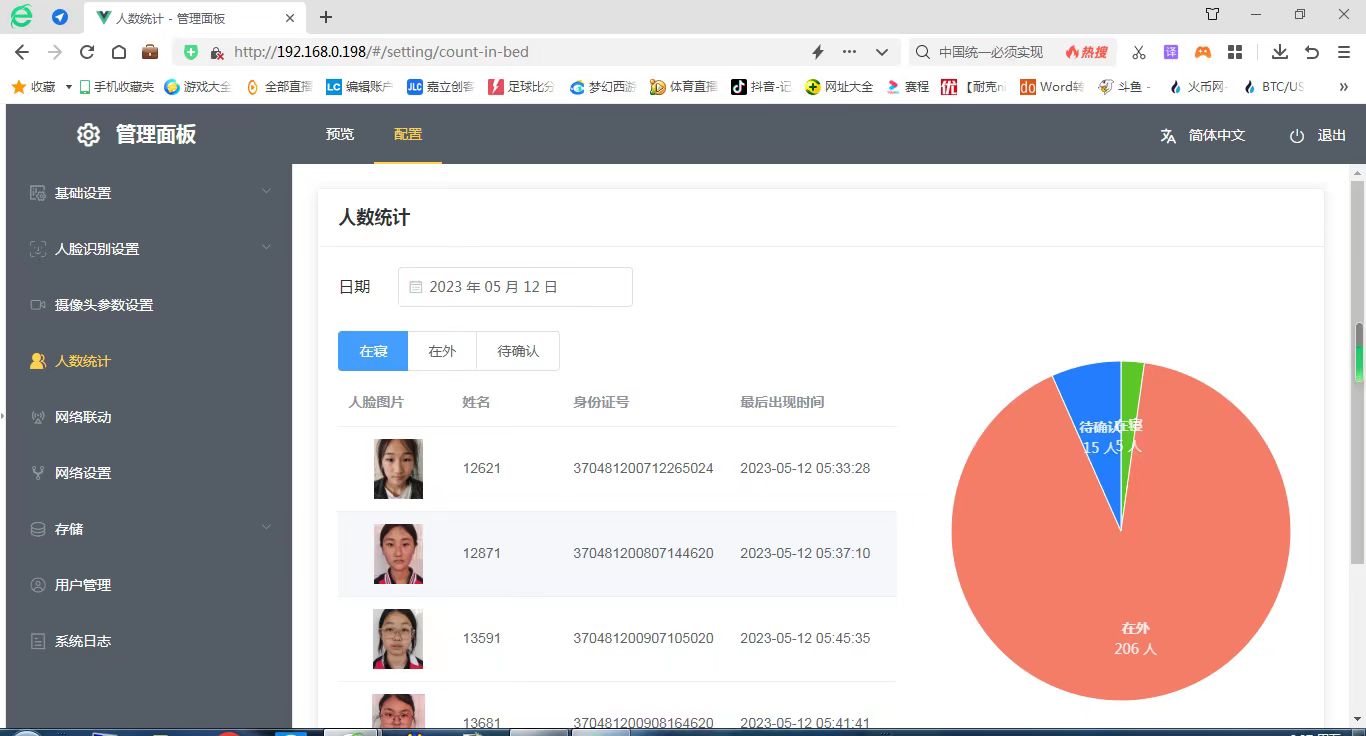This screenshot has height=736, width=1366.
Task: Select the 在寝 filter button
Action: (373, 351)
